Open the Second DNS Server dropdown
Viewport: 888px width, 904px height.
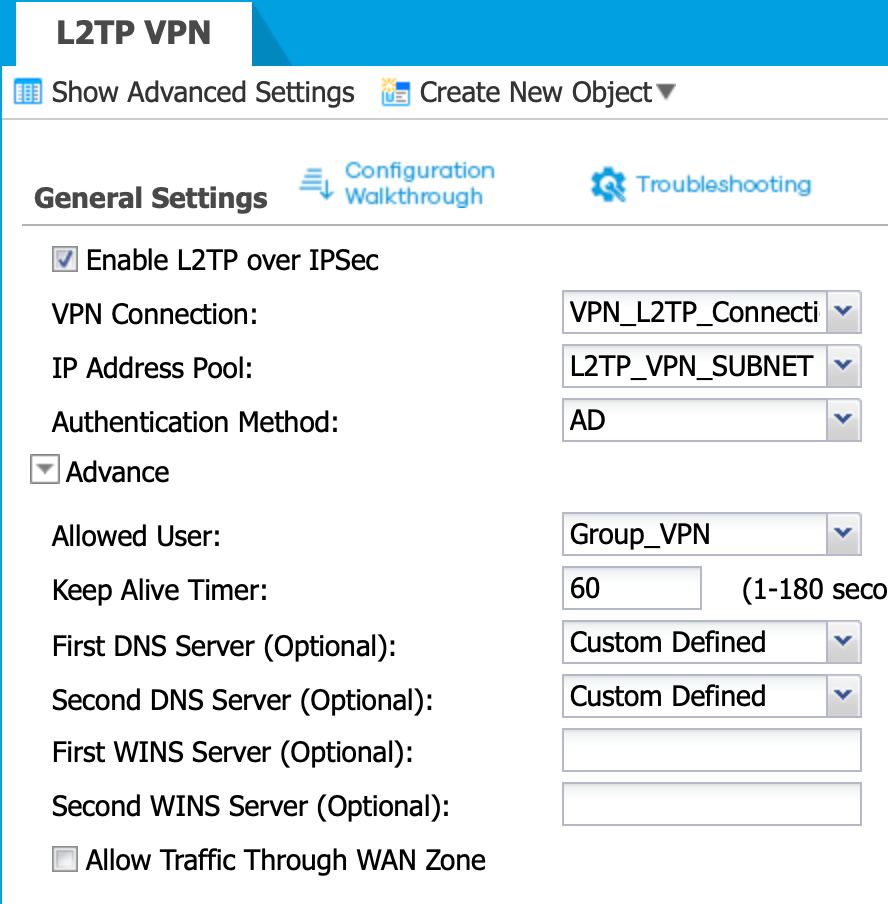(843, 696)
